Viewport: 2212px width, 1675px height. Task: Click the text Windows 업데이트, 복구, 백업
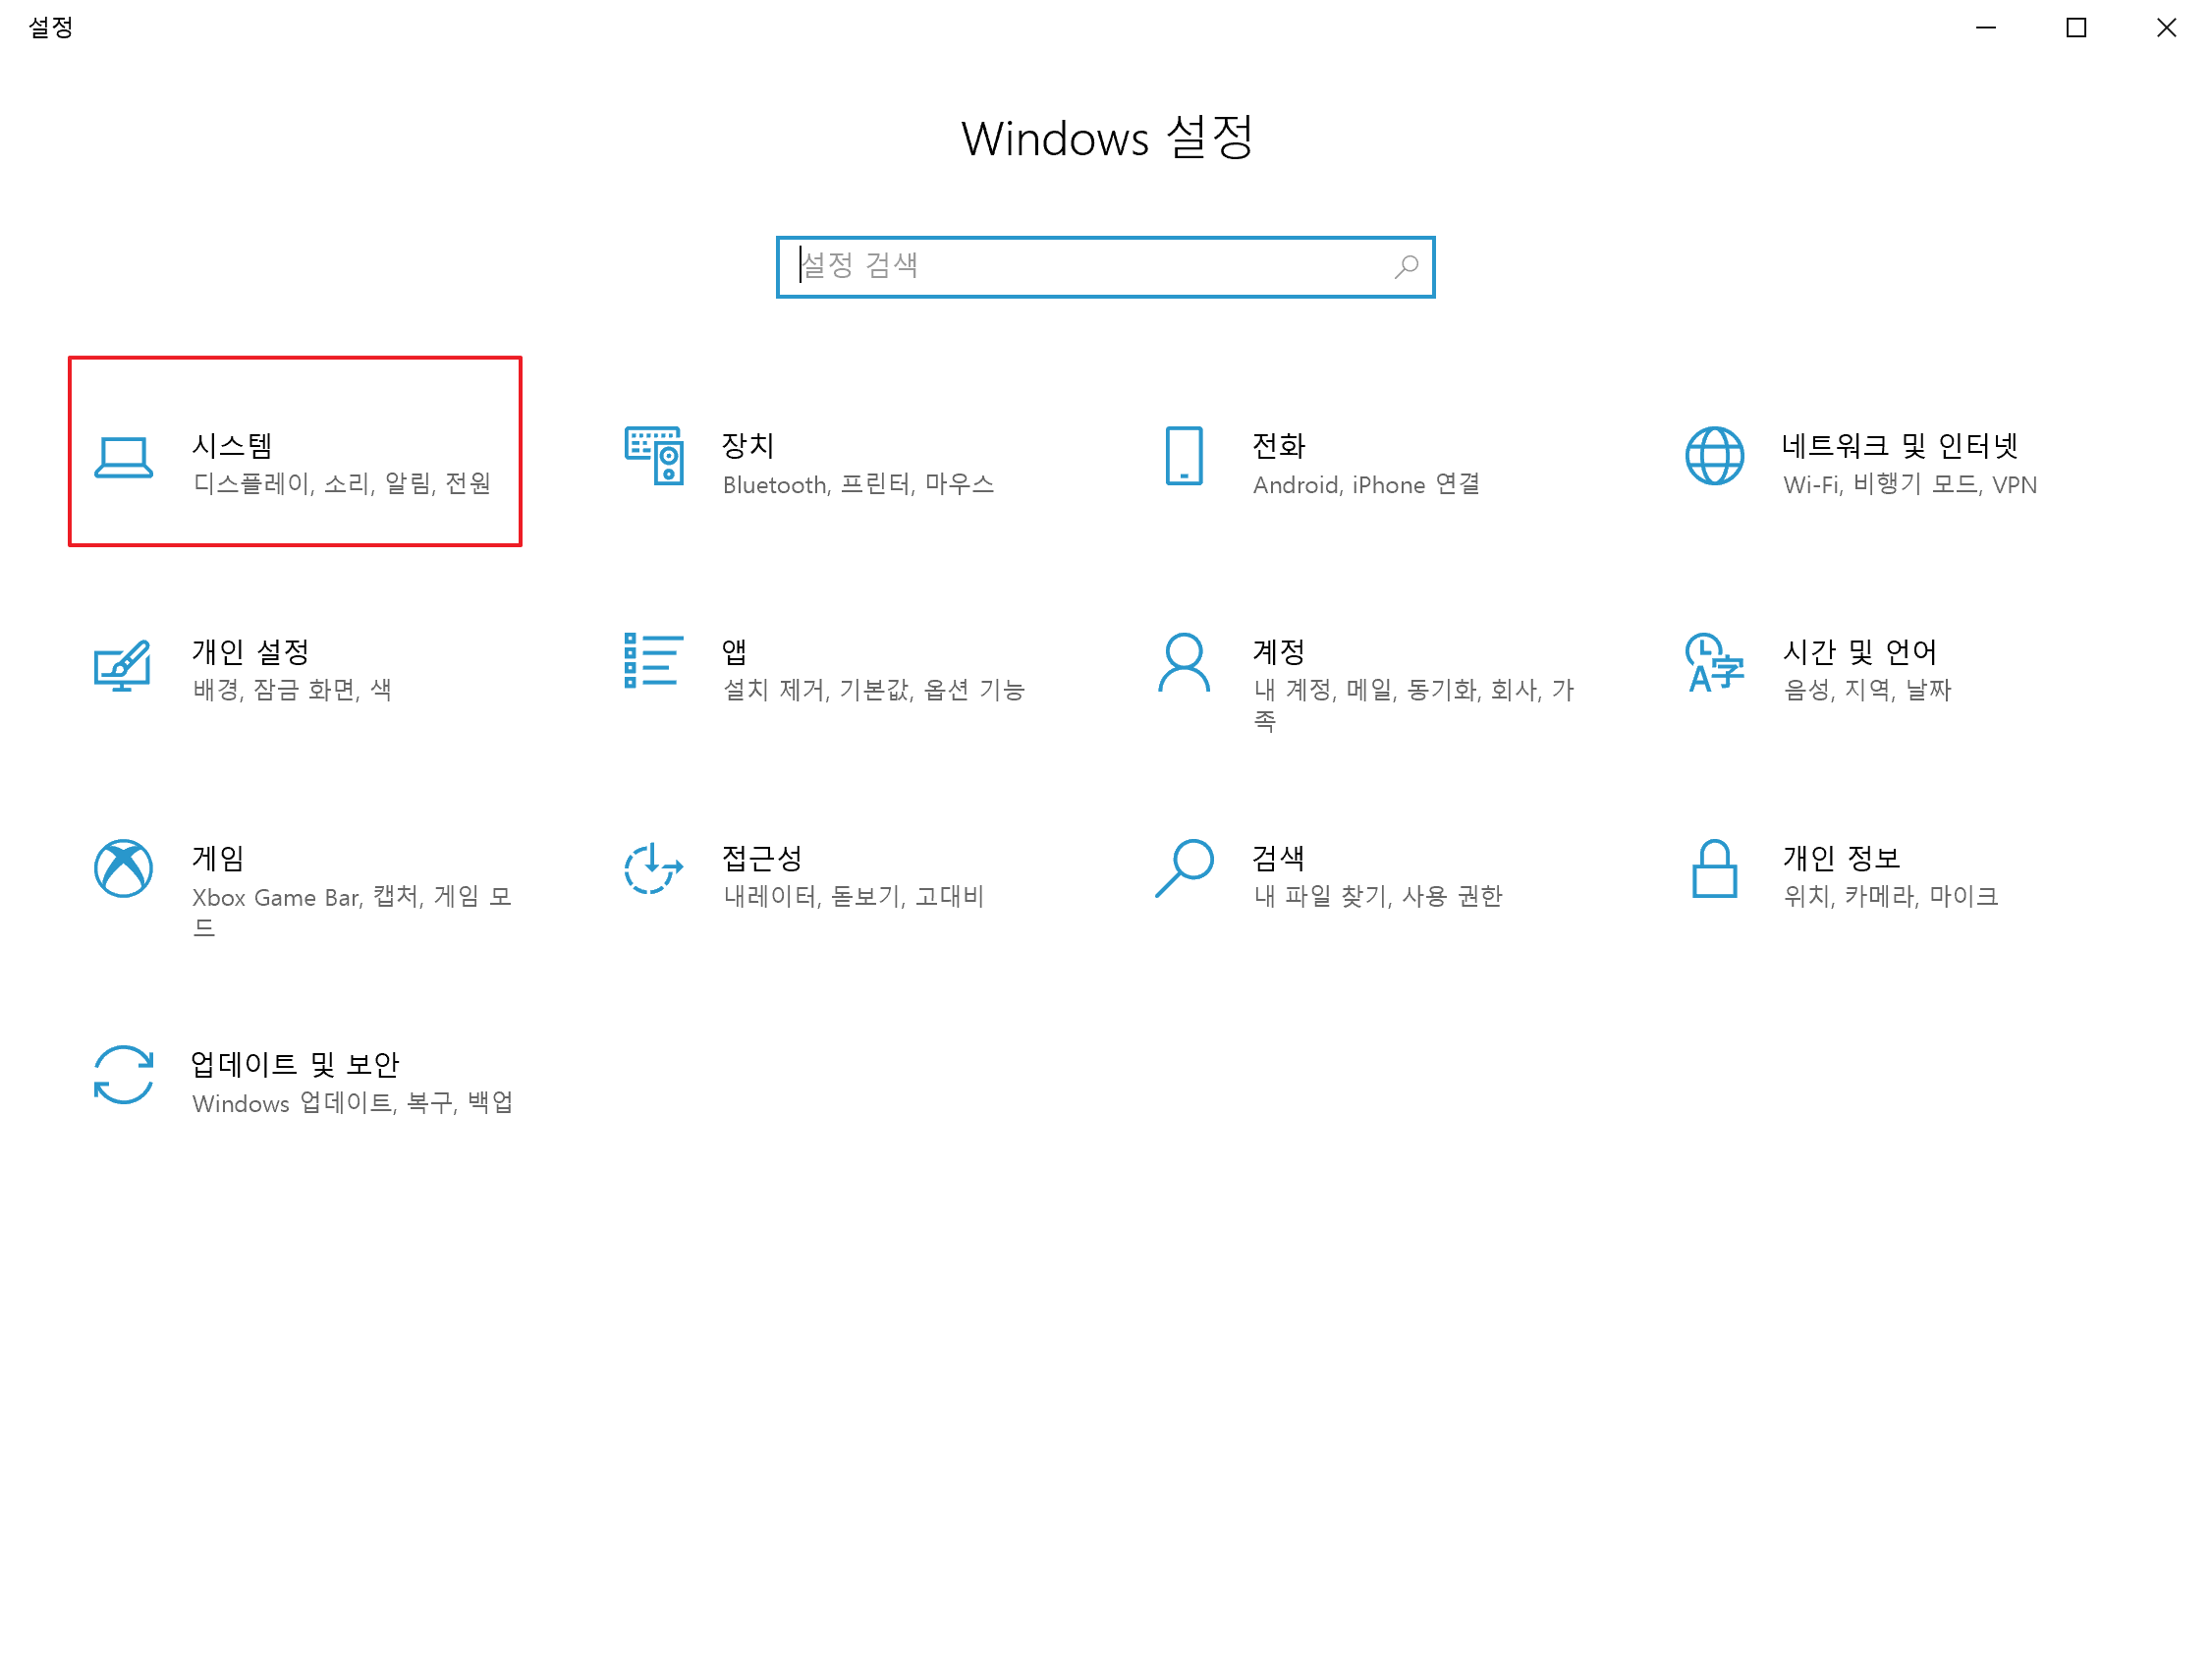pos(353,1103)
